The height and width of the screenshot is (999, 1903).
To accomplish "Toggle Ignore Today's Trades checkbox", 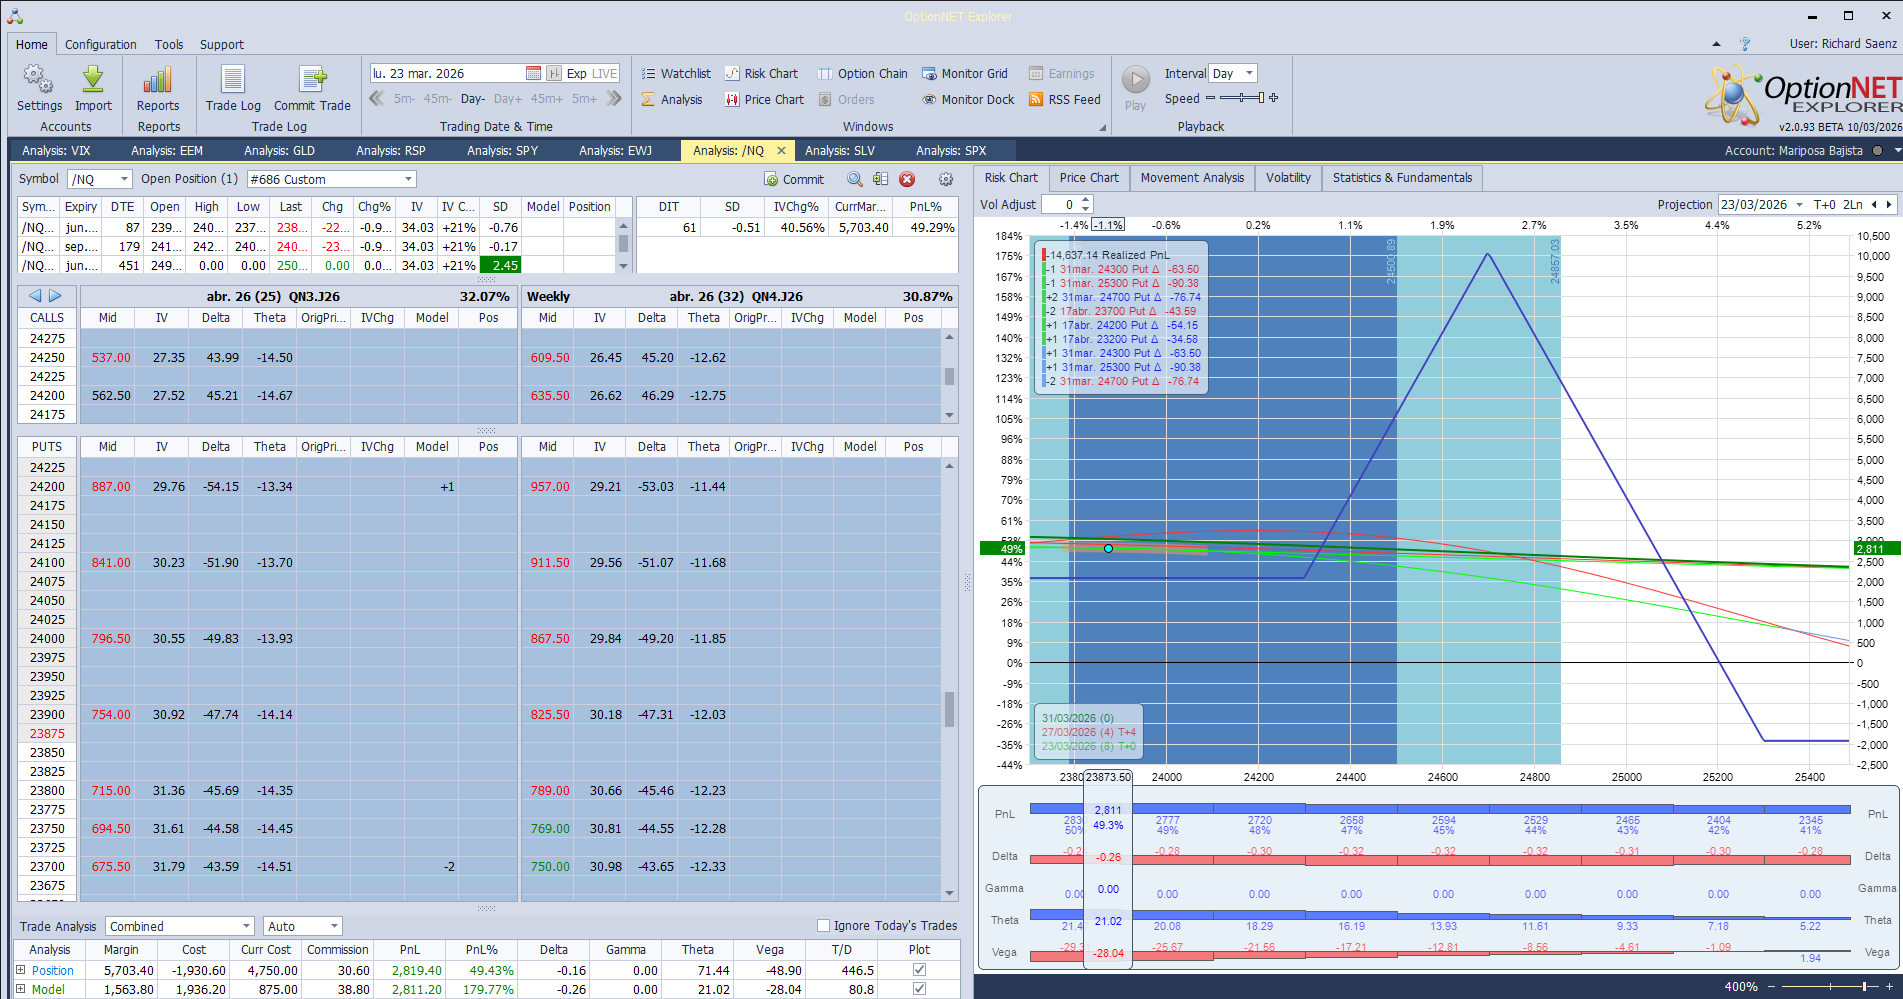I will pyautogui.click(x=823, y=925).
